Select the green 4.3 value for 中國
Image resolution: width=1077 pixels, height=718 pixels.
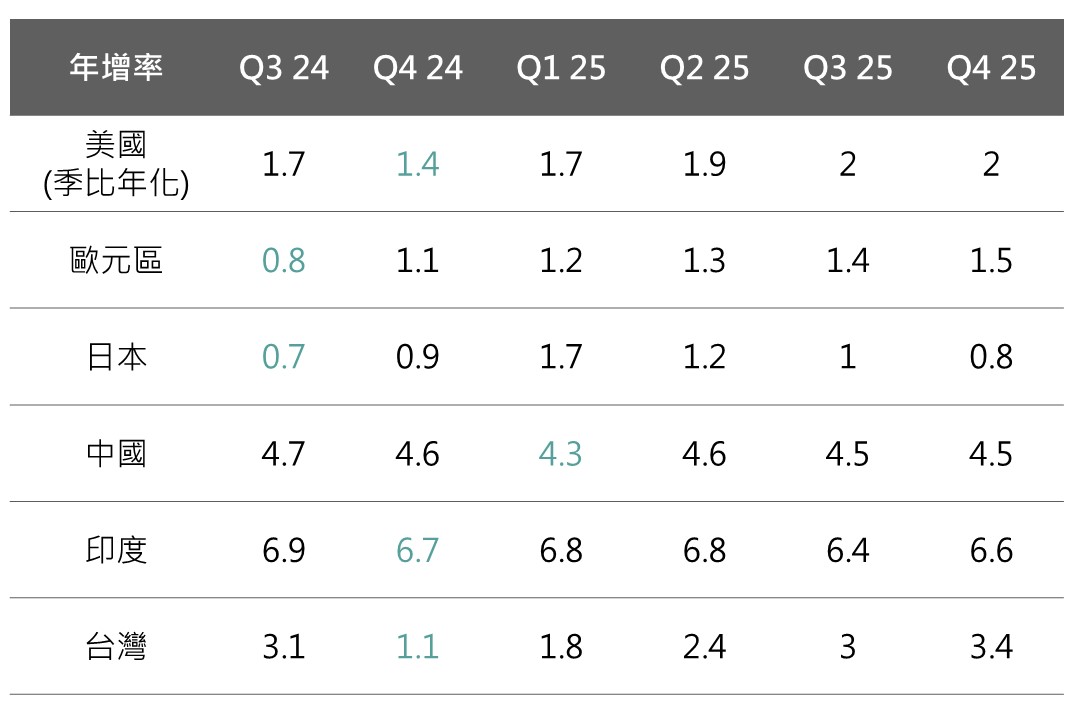pos(561,454)
